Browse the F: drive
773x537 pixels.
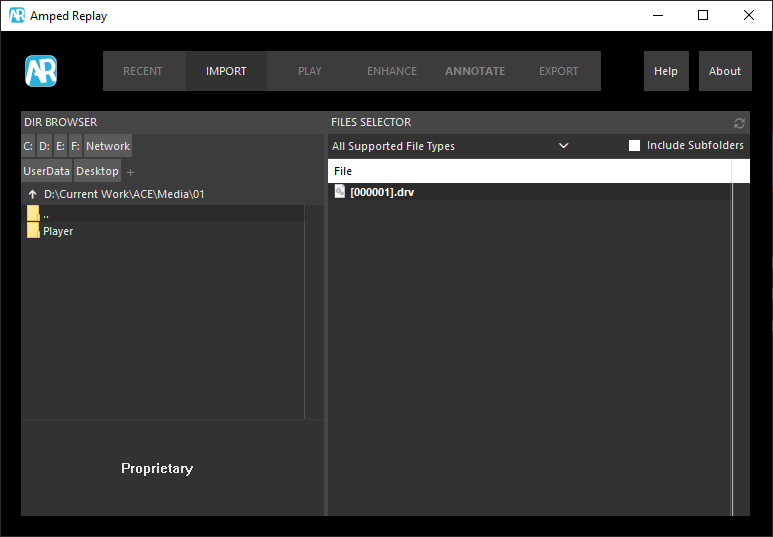75,146
